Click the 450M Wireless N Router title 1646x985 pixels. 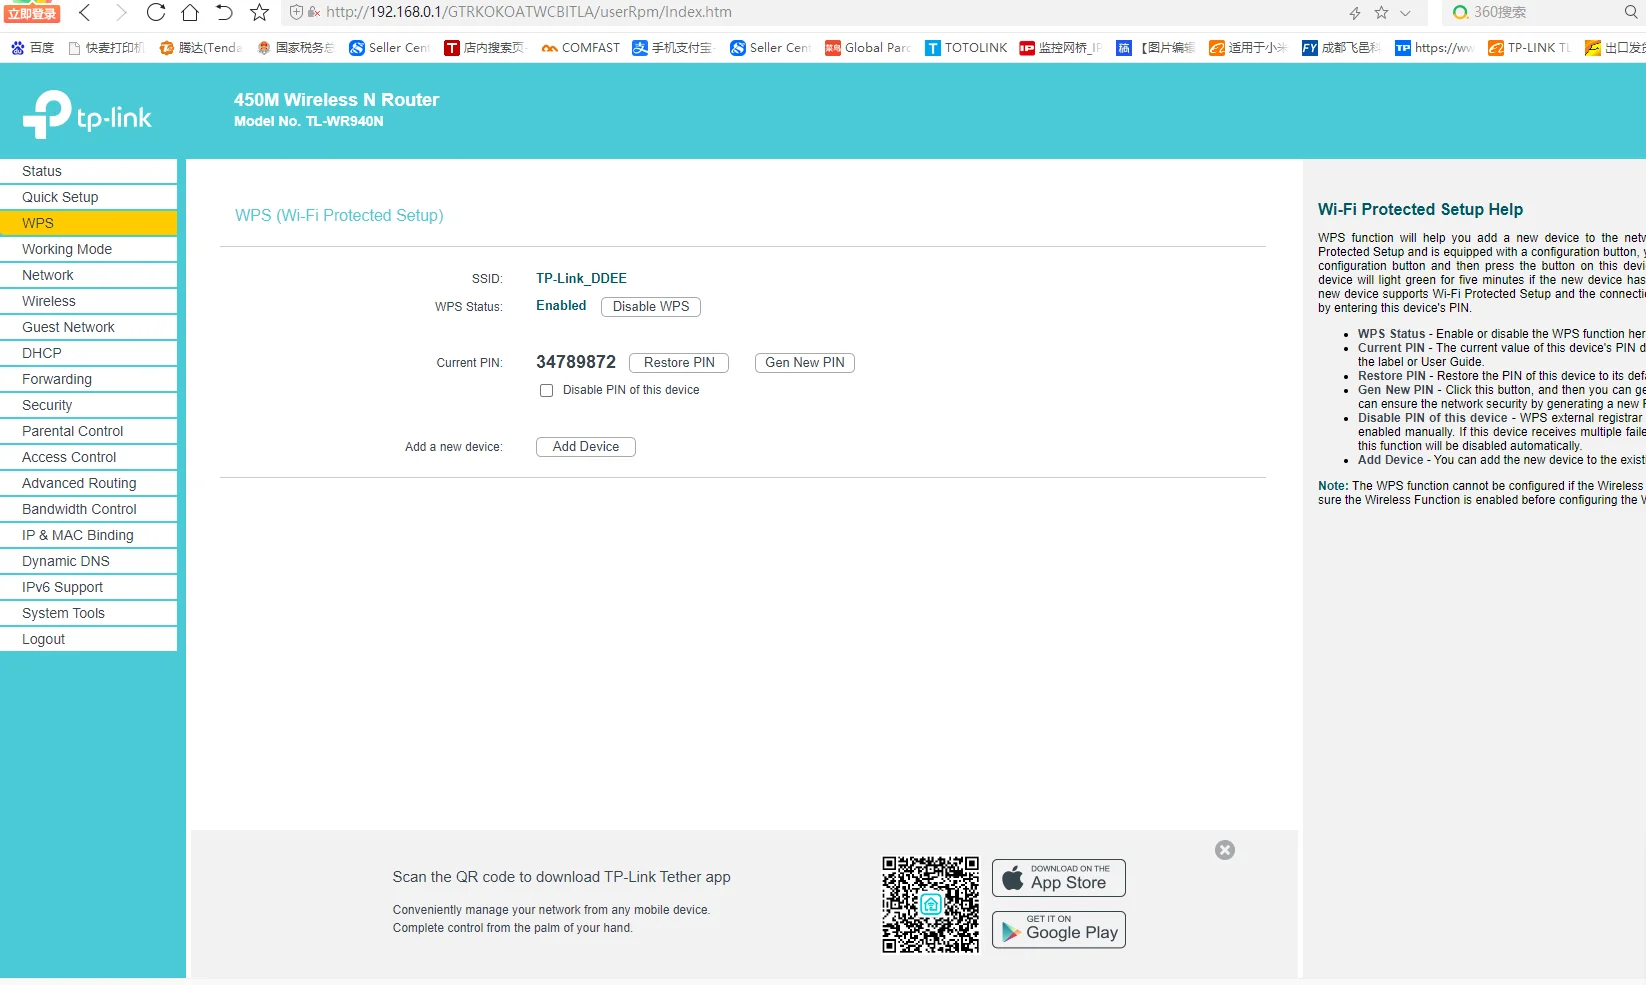tap(336, 100)
